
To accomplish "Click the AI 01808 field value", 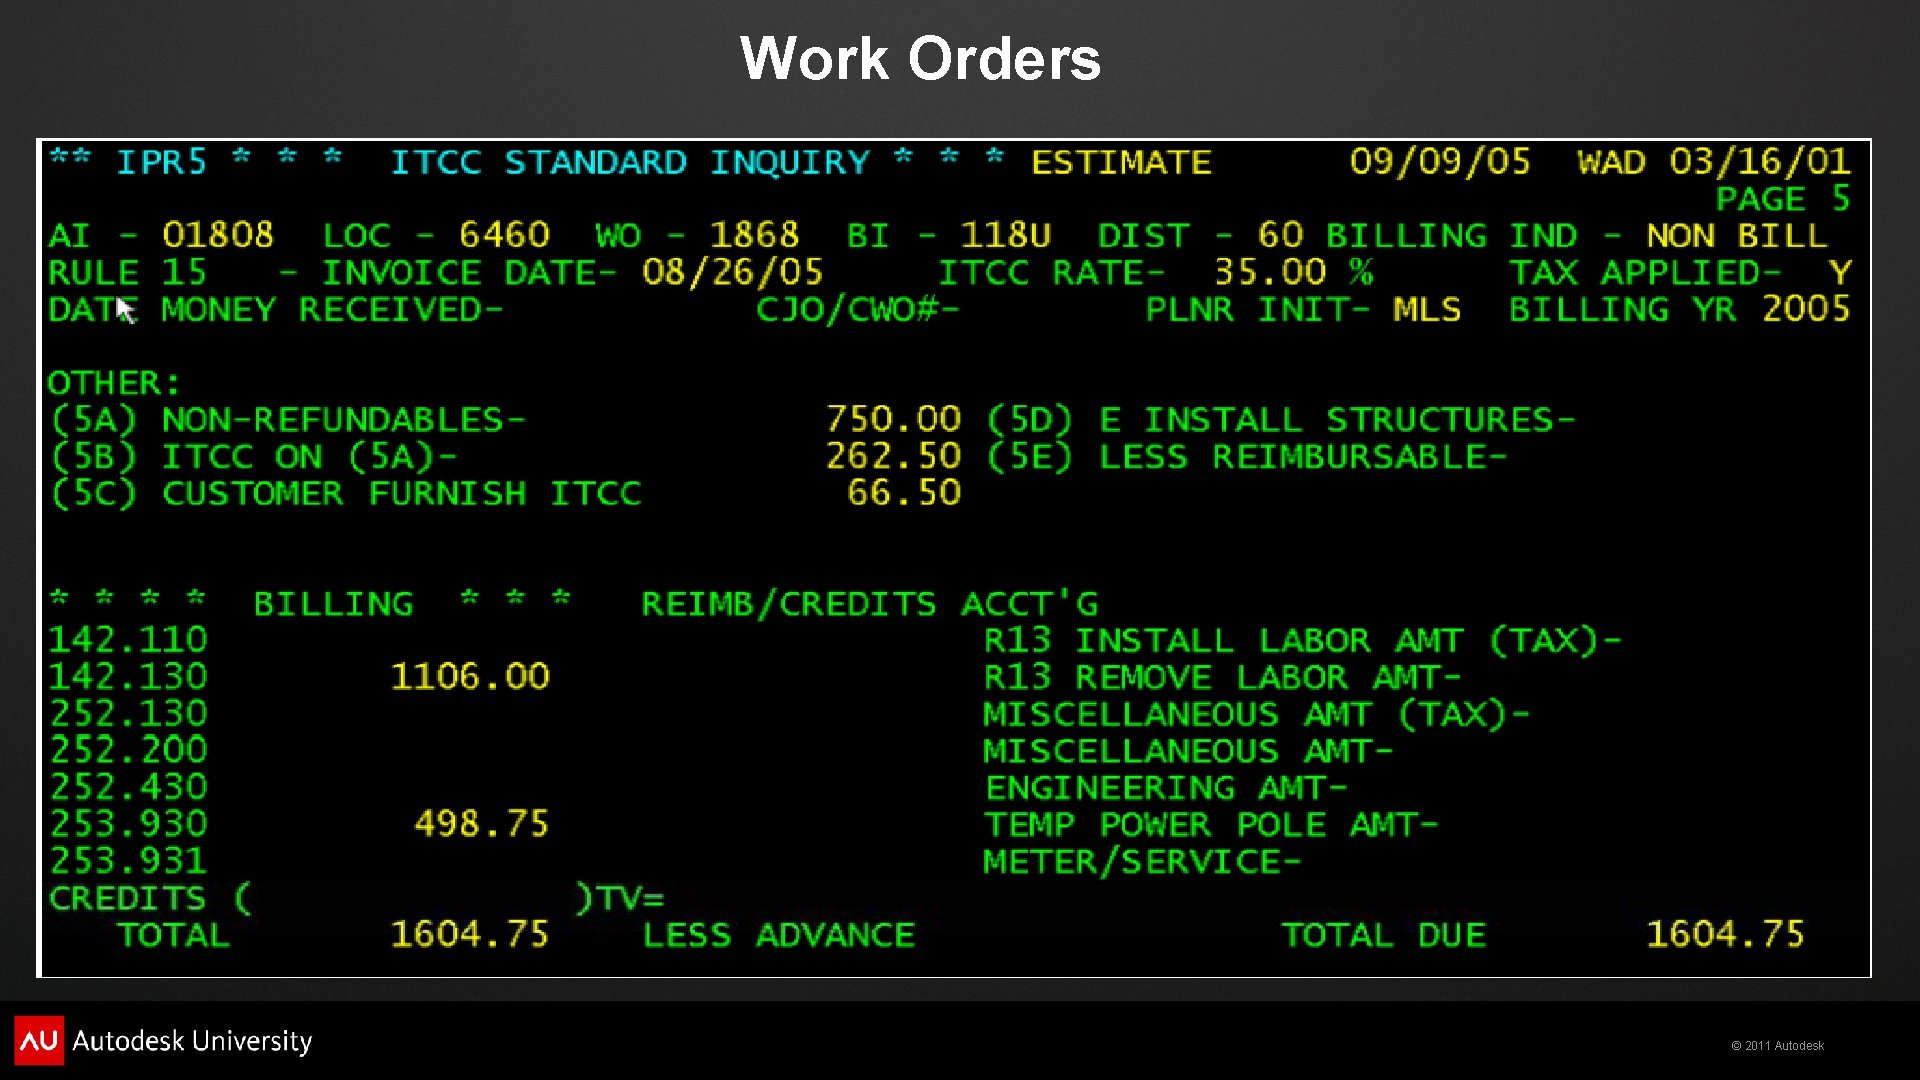I will pos(217,235).
